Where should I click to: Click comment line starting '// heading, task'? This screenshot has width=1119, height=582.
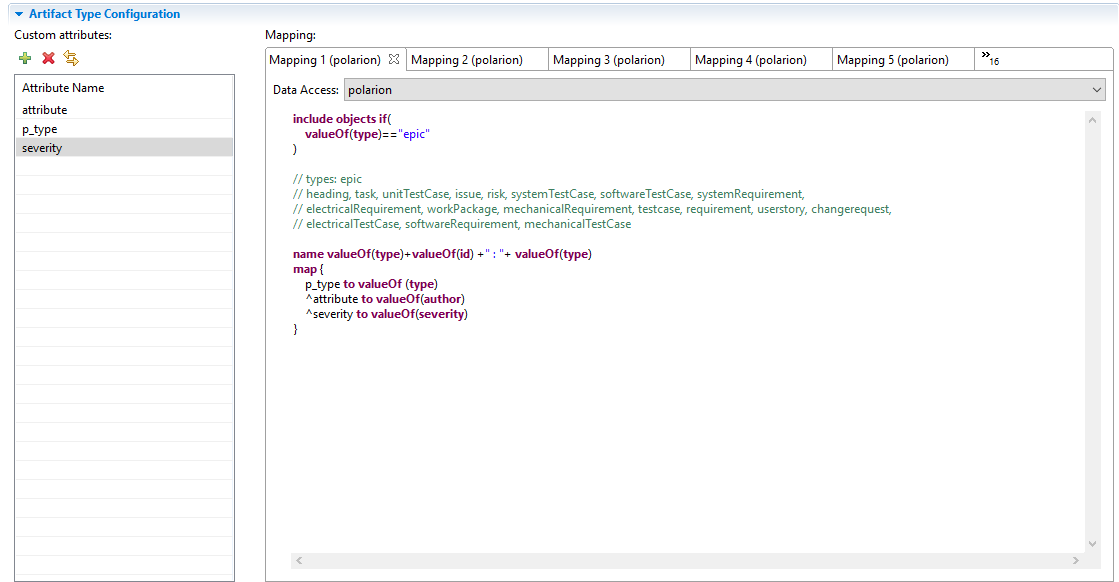(x=548, y=194)
